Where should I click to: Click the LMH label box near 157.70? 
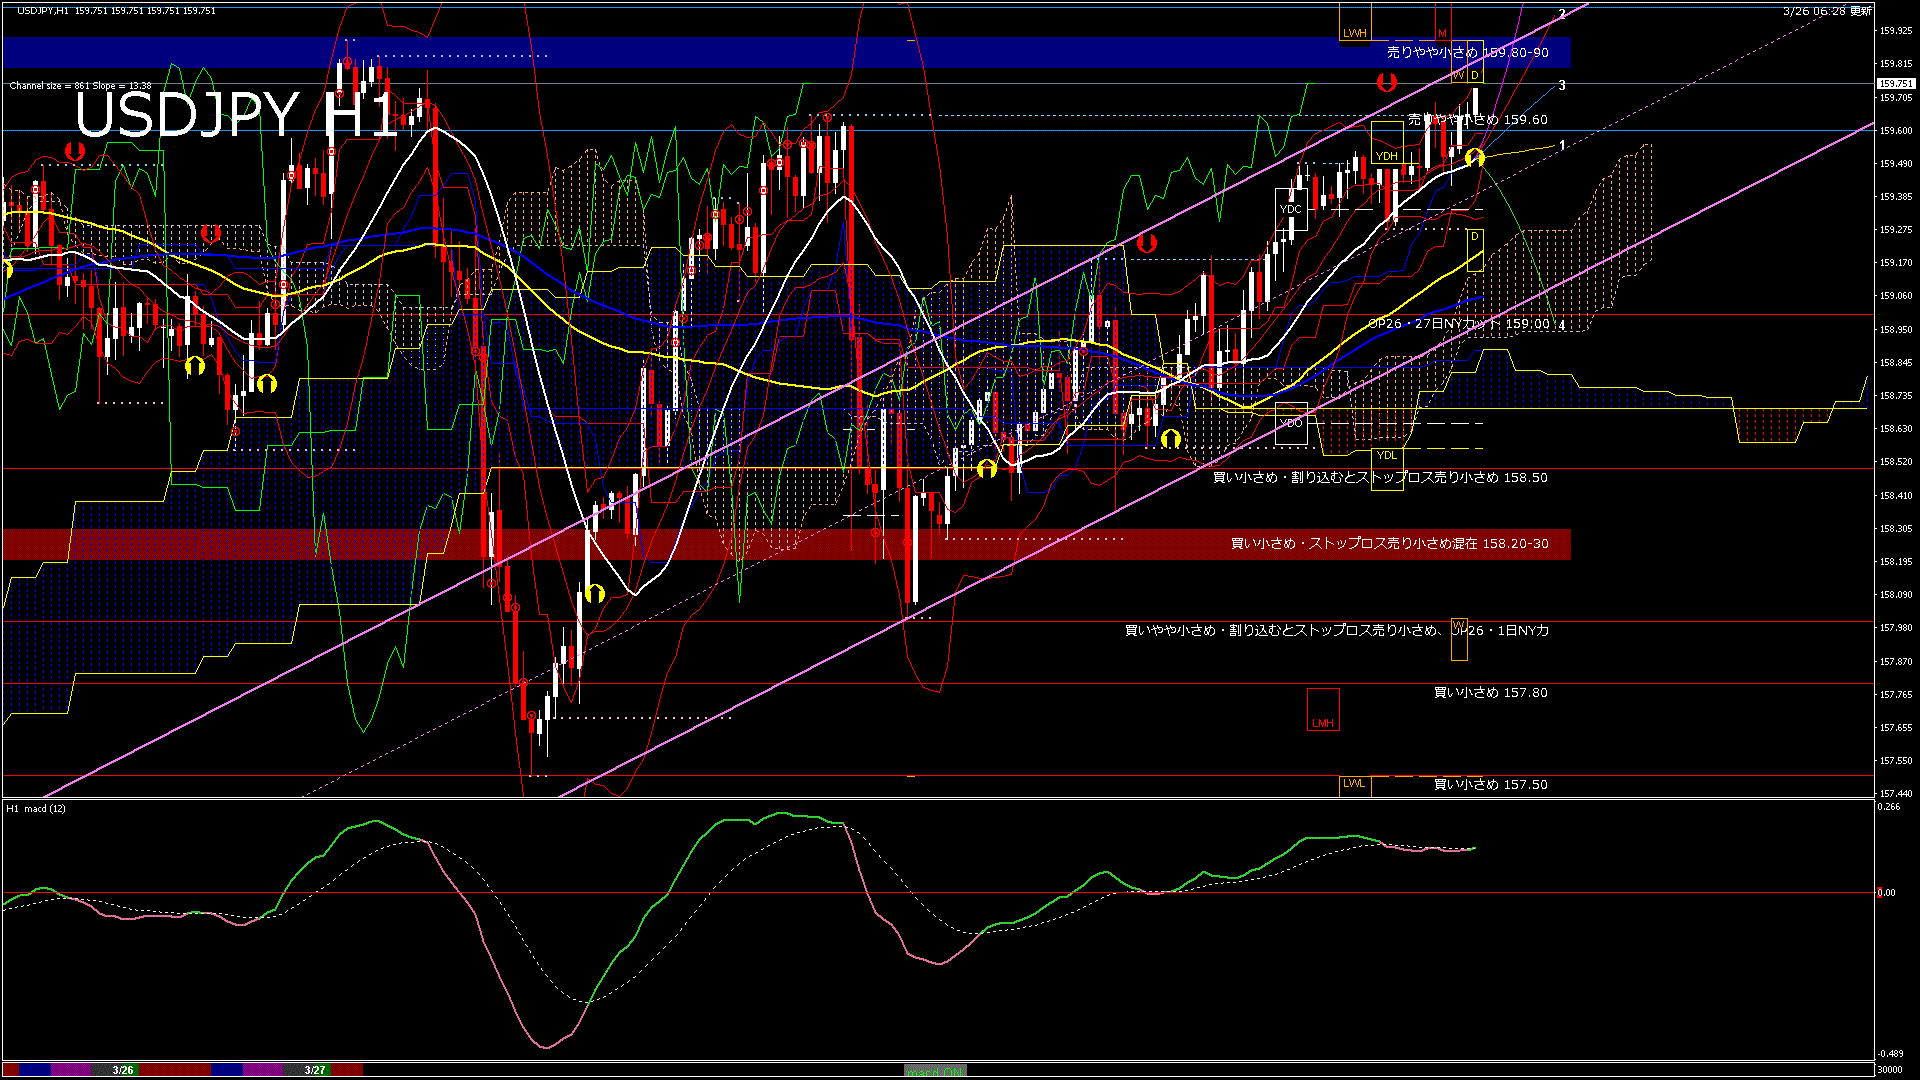coord(1323,720)
